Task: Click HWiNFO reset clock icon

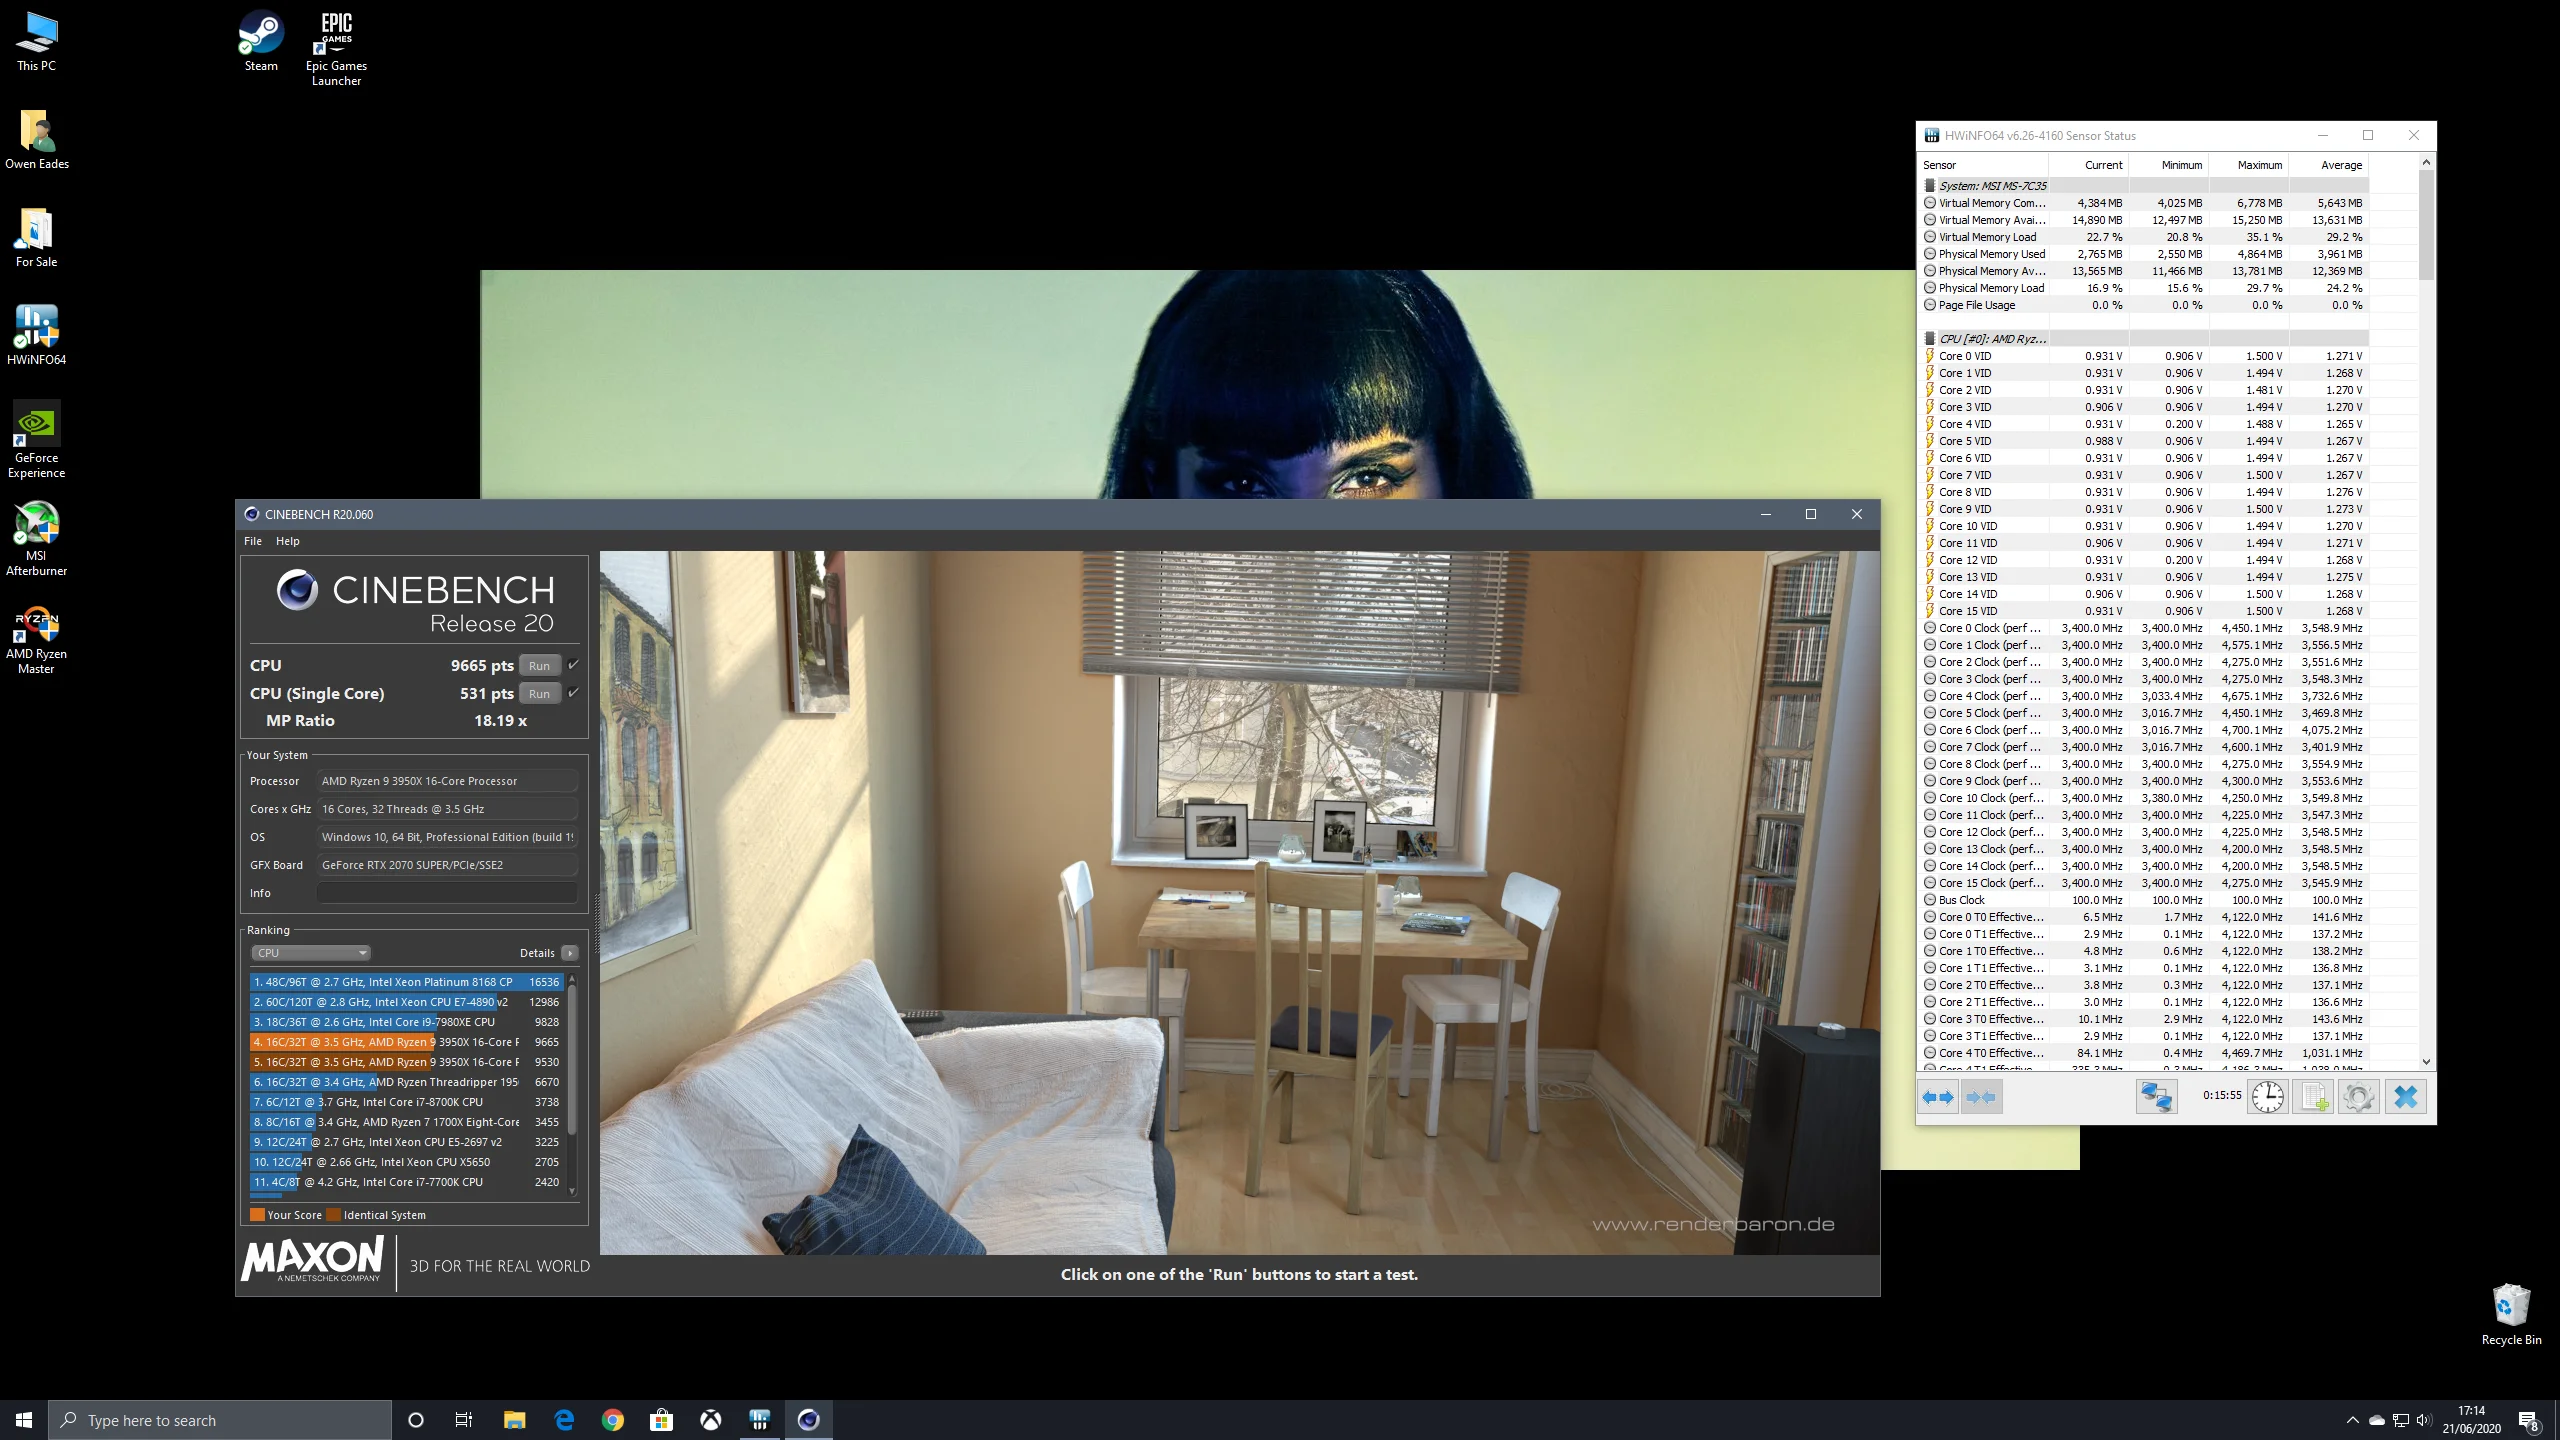Action: click(2268, 1097)
